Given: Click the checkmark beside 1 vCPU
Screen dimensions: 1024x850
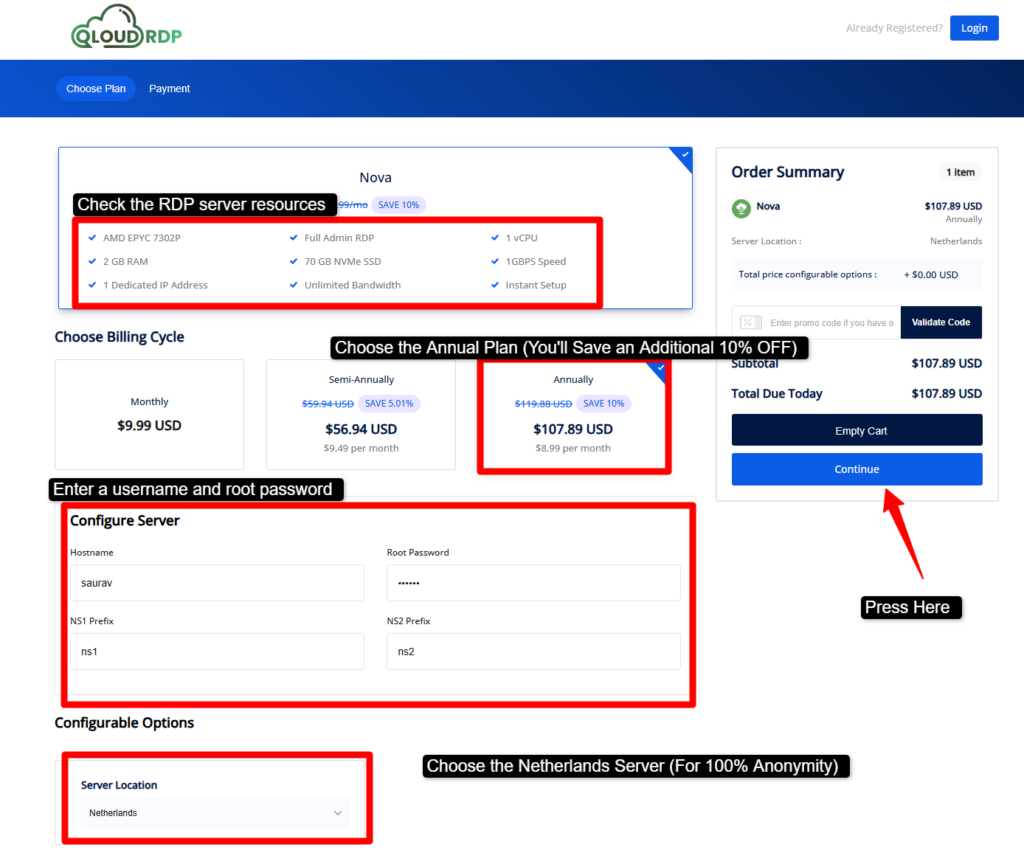Looking at the screenshot, I should tap(495, 238).
